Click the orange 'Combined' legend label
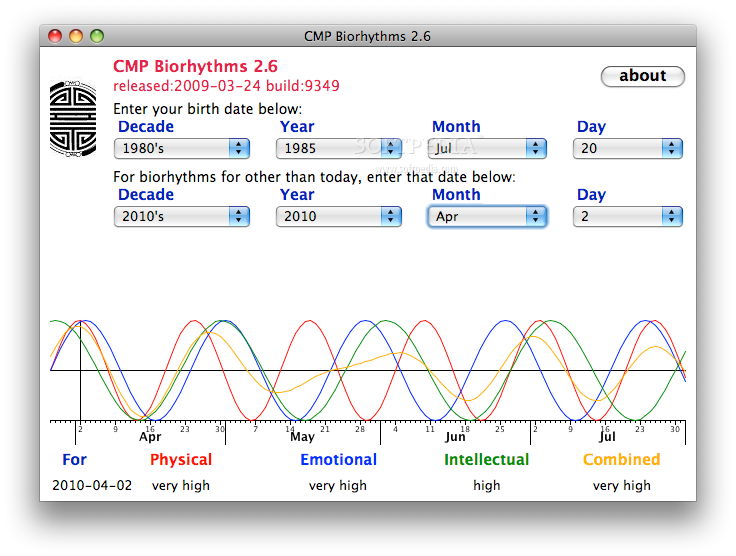The image size is (736, 556). 621,459
